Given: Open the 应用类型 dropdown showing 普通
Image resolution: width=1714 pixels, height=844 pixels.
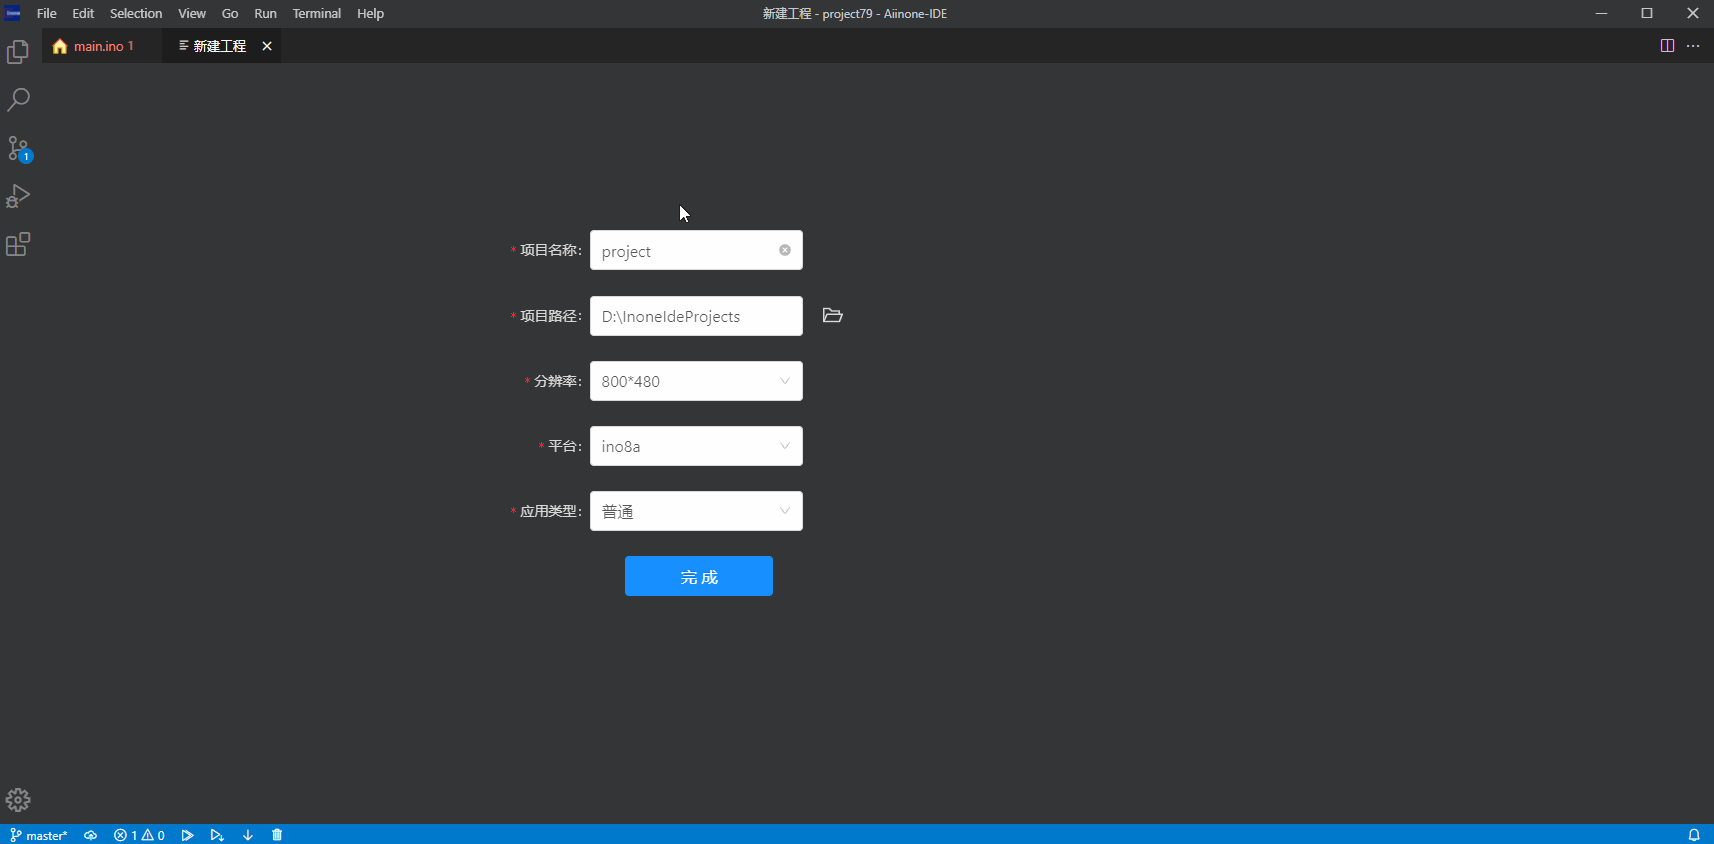Looking at the screenshot, I should click(x=696, y=511).
